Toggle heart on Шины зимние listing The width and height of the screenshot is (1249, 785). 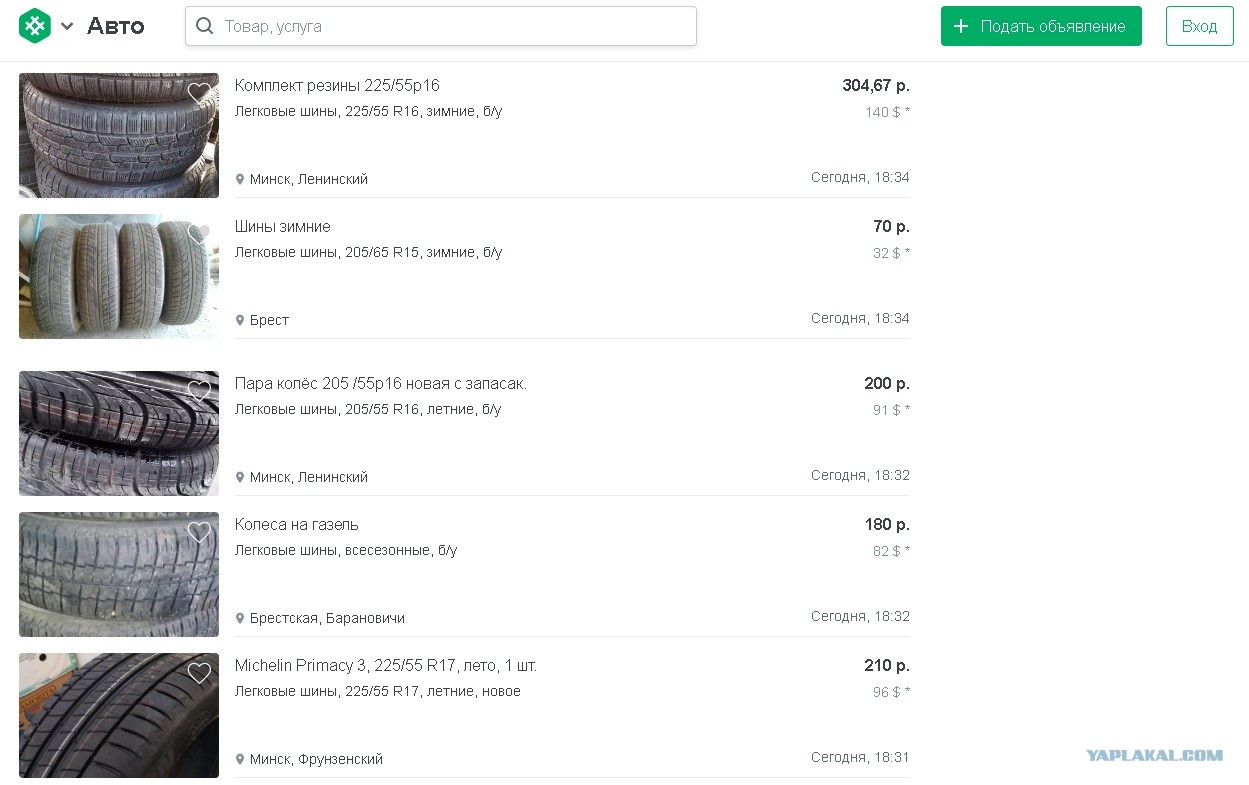[199, 234]
